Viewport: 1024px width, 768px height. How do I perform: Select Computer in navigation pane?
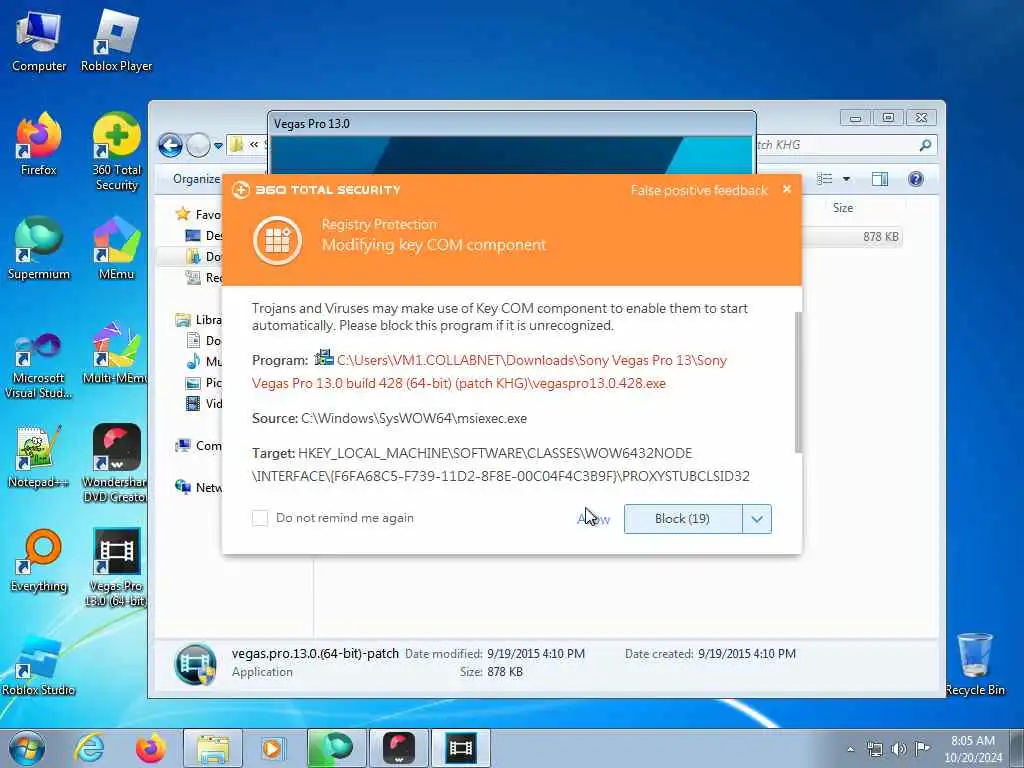click(199, 445)
